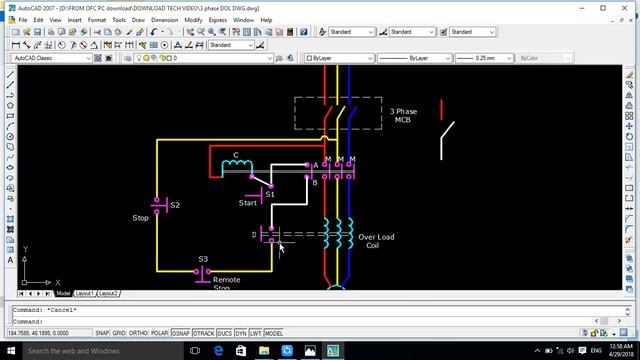
Task: Open the AutoCAD Classic workspace dropdown
Action: click(51, 58)
